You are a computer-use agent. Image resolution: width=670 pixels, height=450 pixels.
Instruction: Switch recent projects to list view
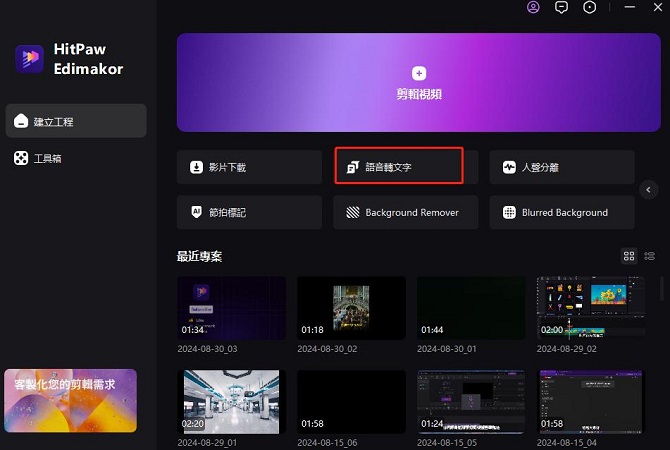[650, 256]
